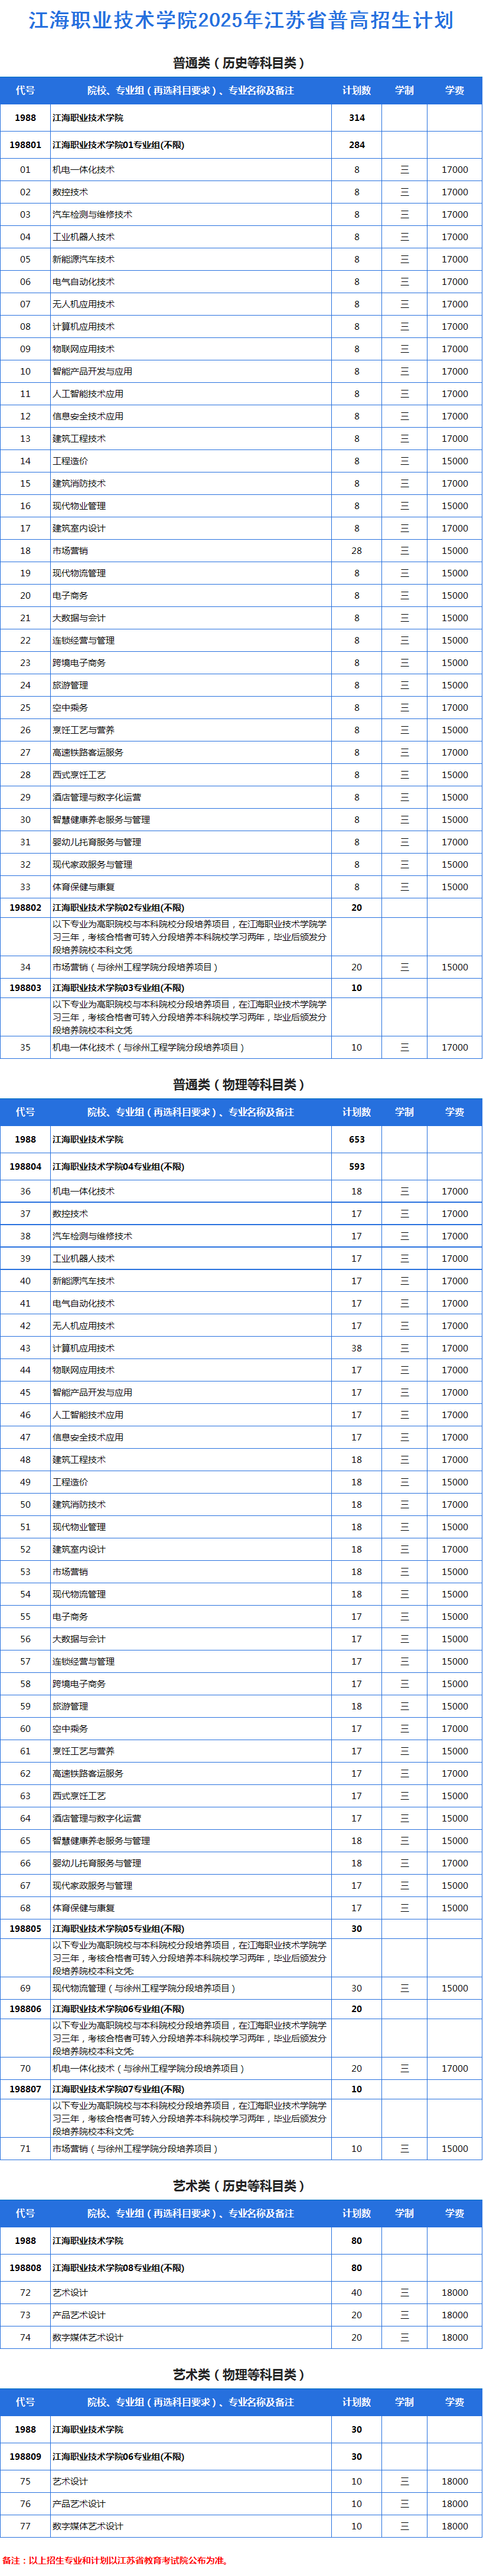The image size is (483, 2576).
Task: Click the group code cell 198802
Action: 25,908
